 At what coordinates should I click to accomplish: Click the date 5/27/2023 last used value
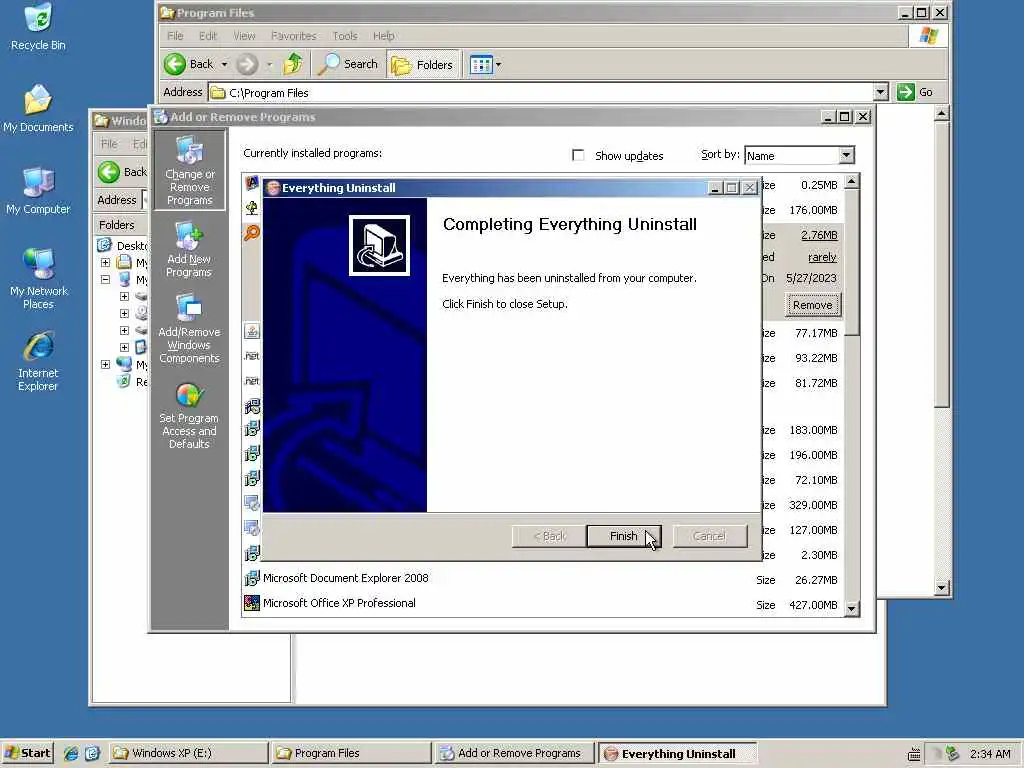tap(811, 278)
